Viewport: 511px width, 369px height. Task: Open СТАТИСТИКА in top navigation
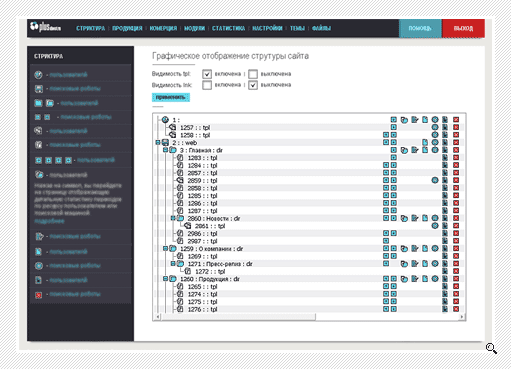tap(228, 28)
